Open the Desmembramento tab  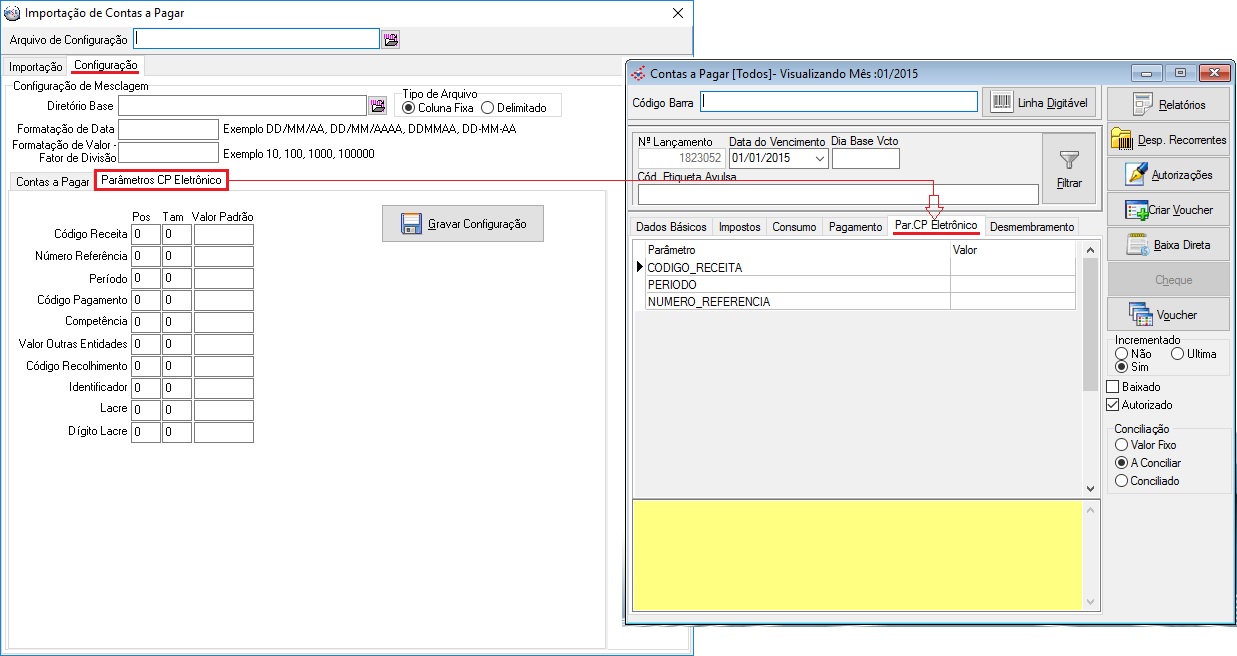click(1032, 227)
